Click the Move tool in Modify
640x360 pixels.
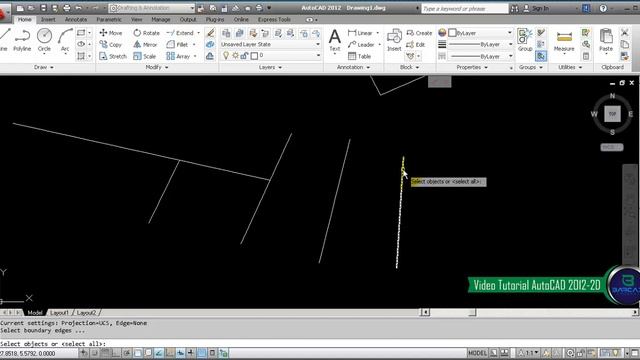111,33
